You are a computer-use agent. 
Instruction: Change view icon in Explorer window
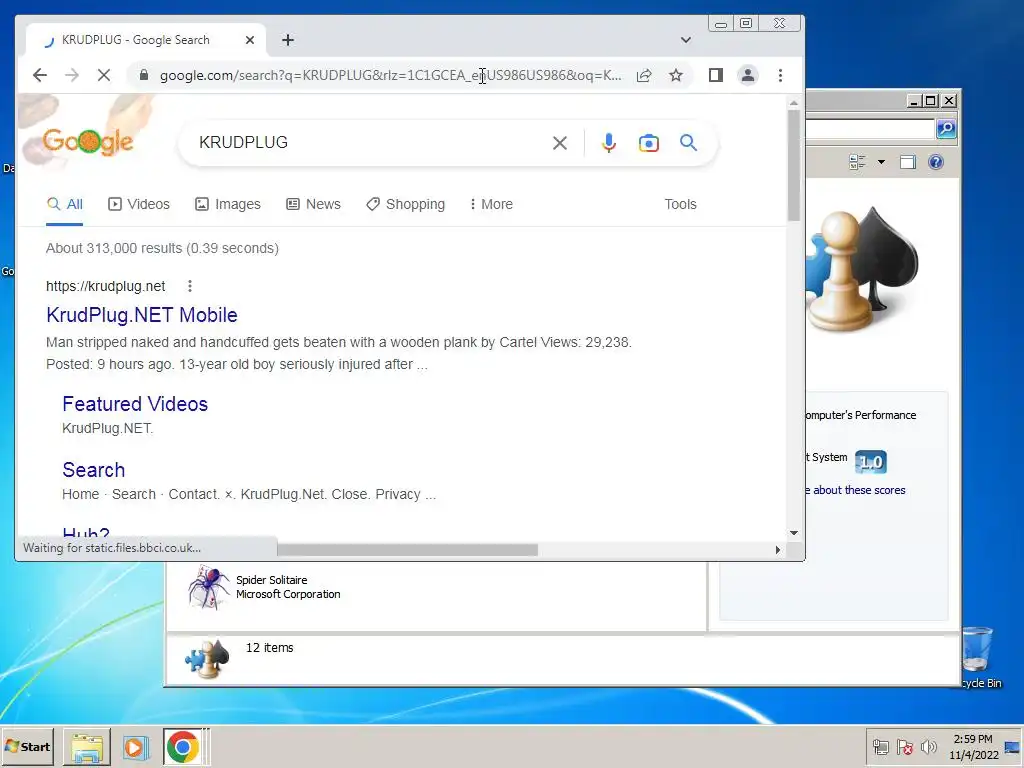pos(857,162)
